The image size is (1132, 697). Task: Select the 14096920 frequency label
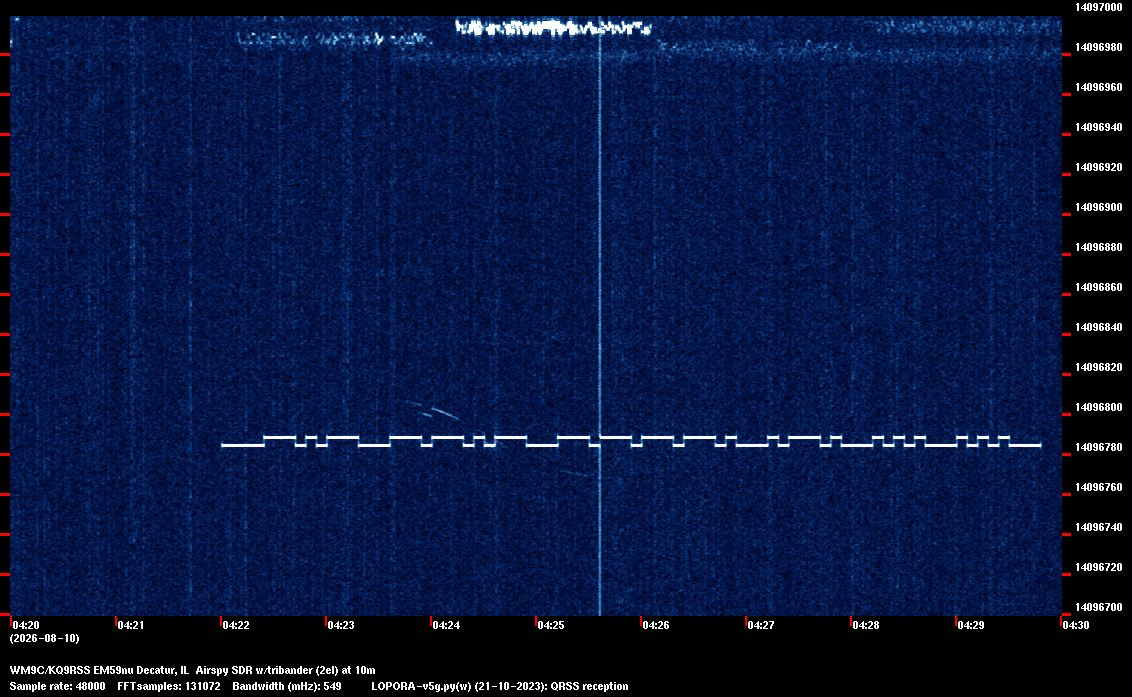tap(1099, 168)
